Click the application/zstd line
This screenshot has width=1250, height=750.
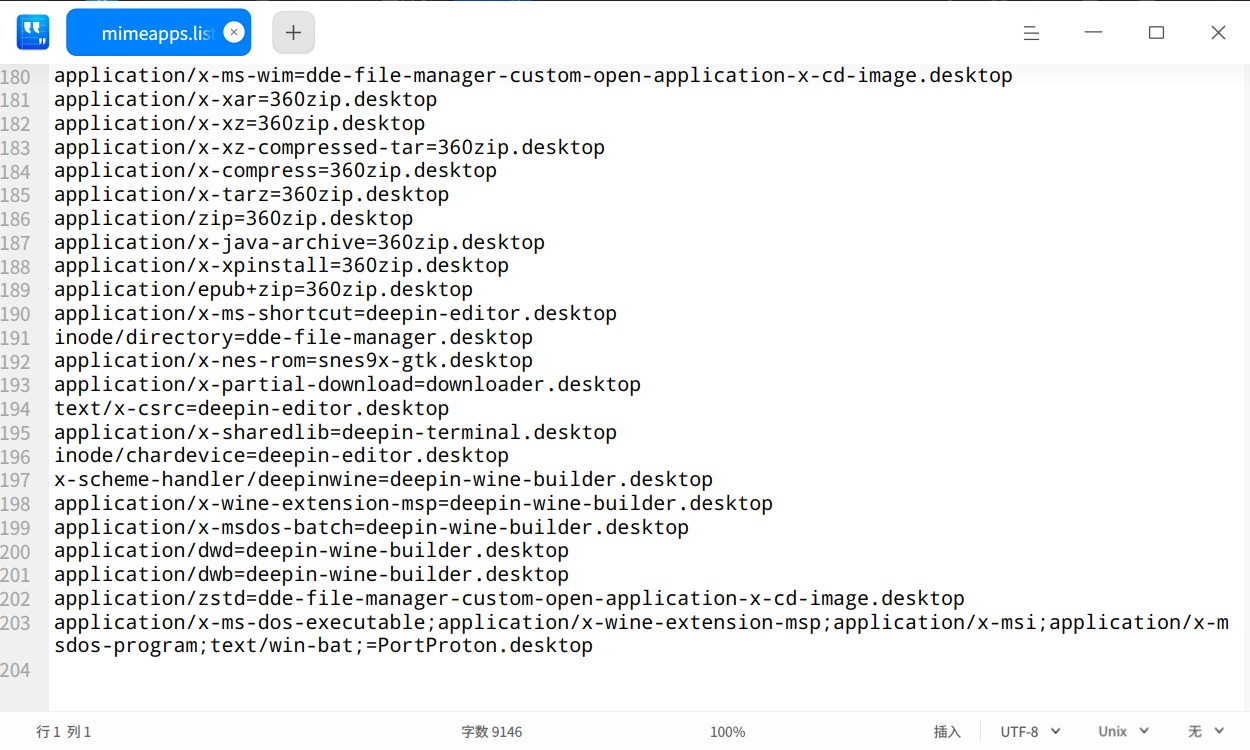pyautogui.click(x=509, y=599)
